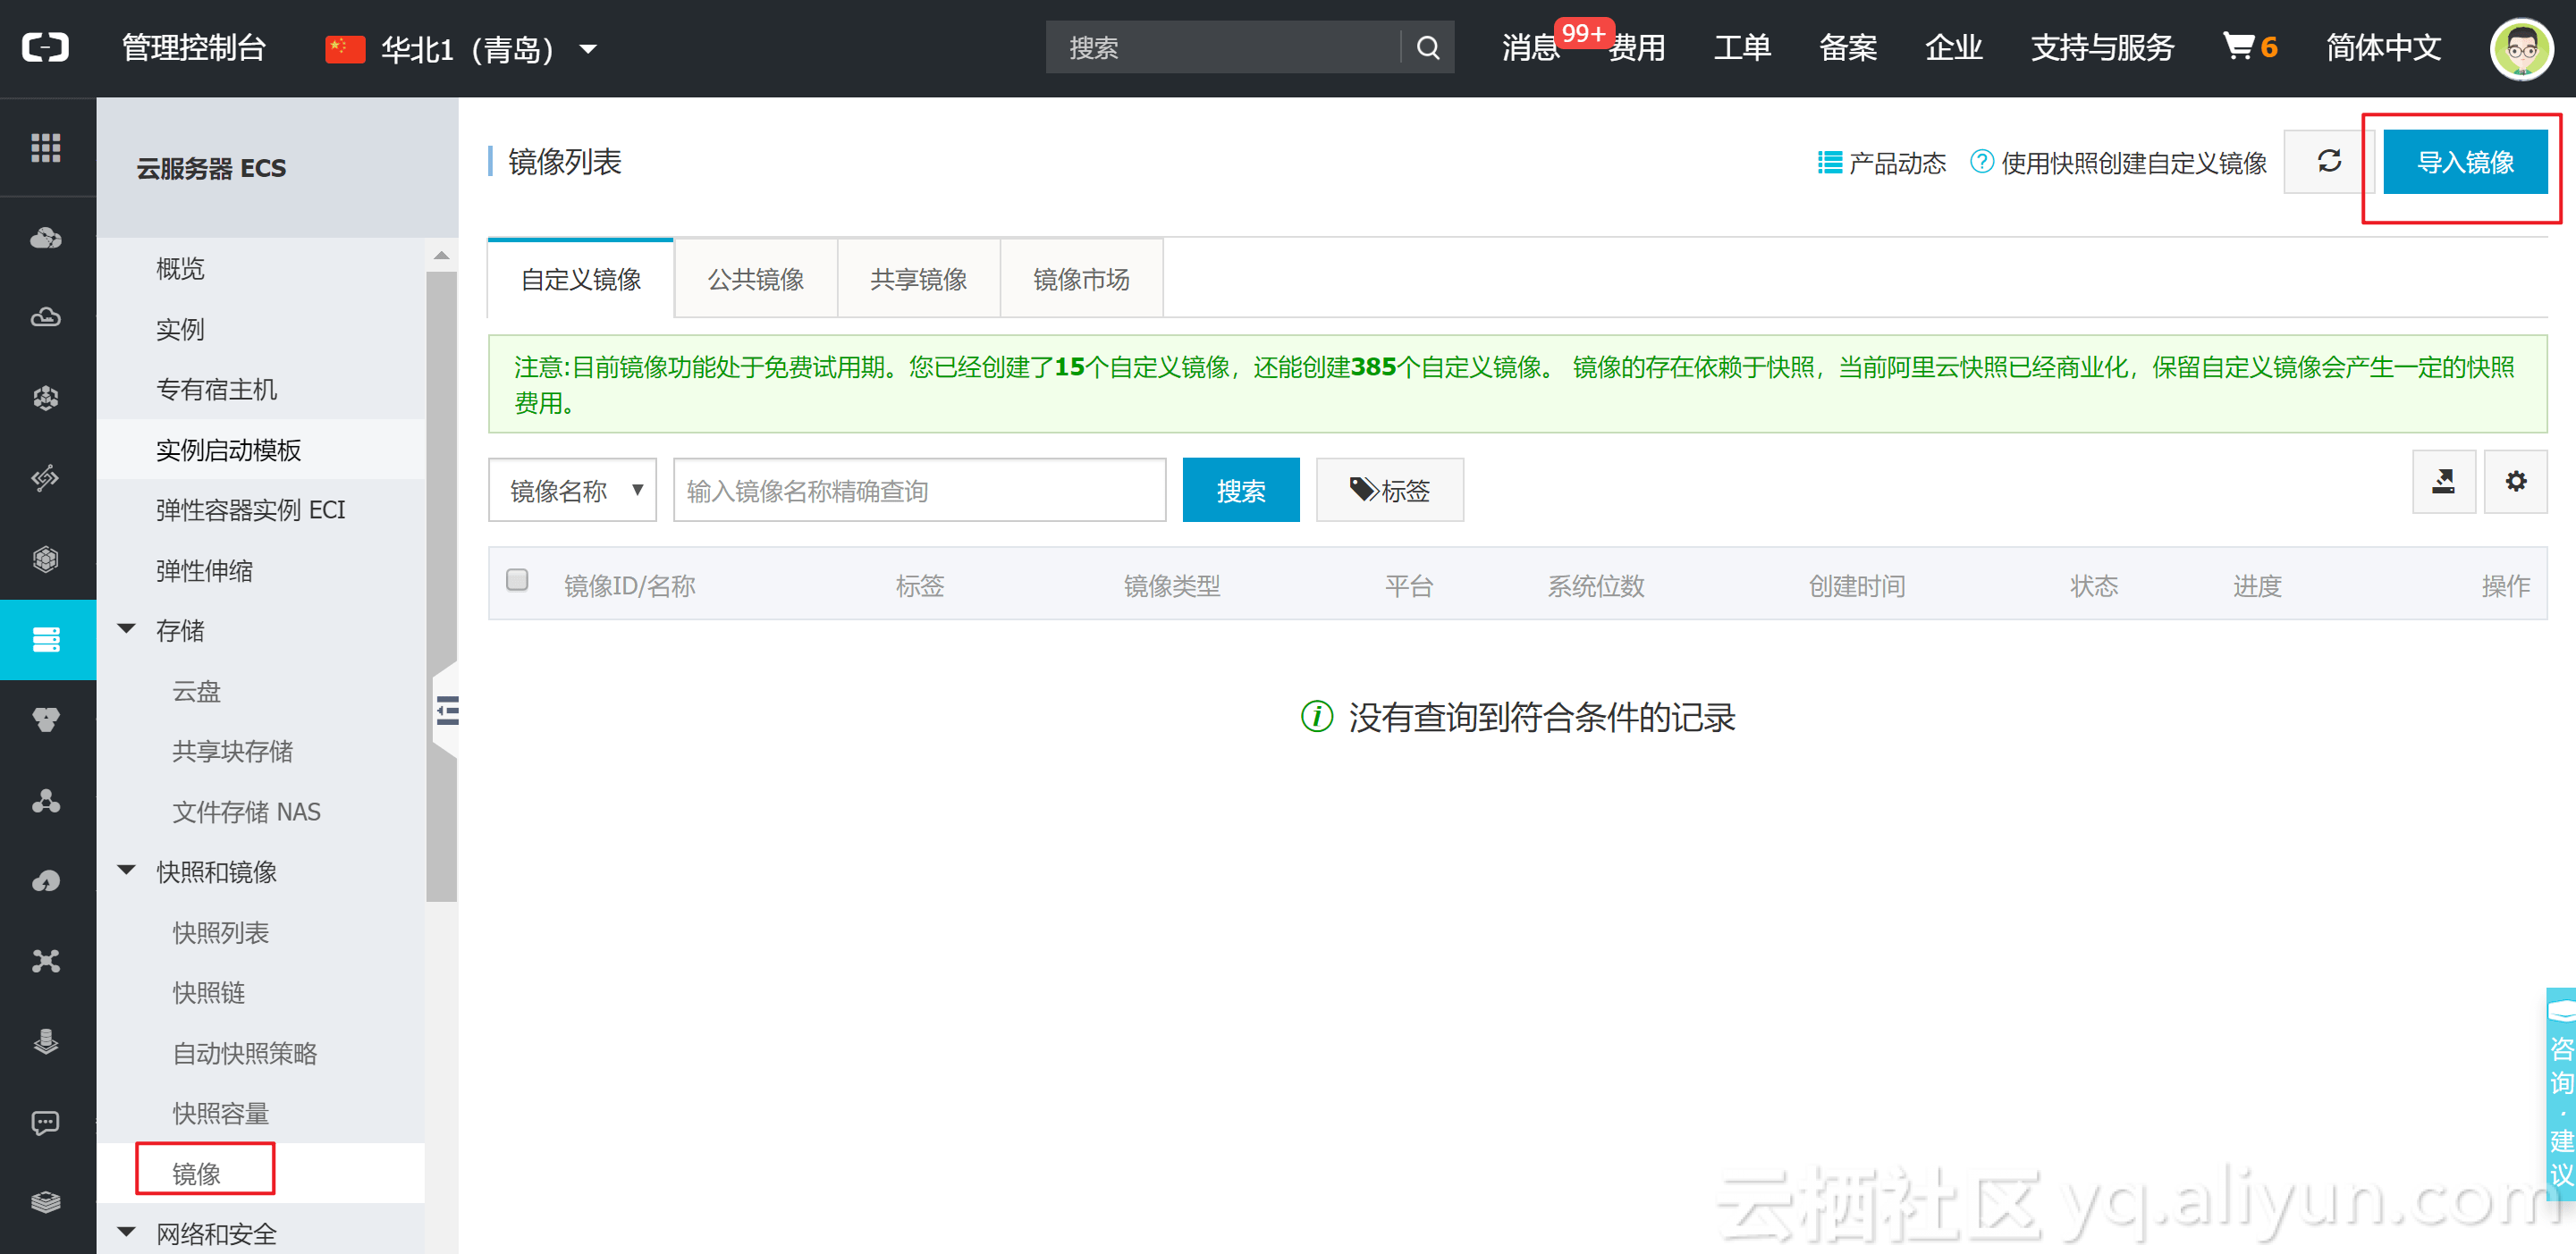Click the refresh icon button
Viewport: 2576px width, 1254px height.
click(x=2328, y=161)
